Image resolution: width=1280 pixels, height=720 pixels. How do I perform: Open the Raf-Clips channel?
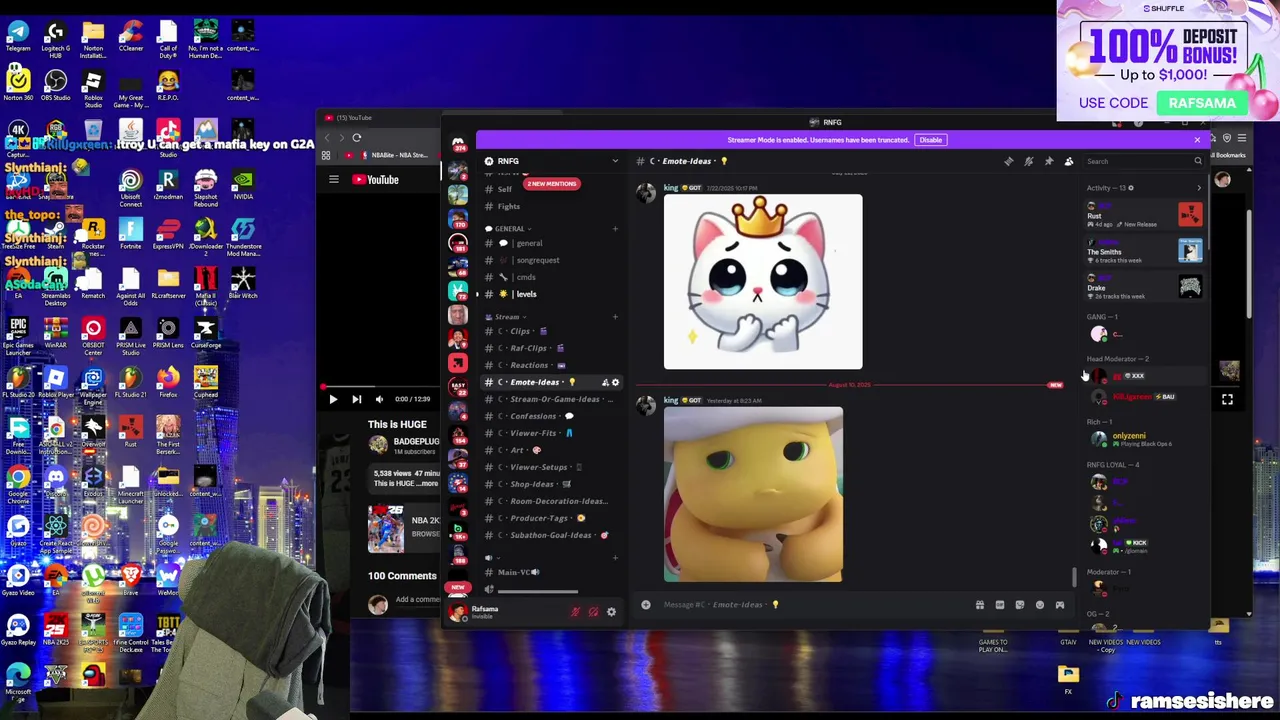pyautogui.click(x=551, y=348)
